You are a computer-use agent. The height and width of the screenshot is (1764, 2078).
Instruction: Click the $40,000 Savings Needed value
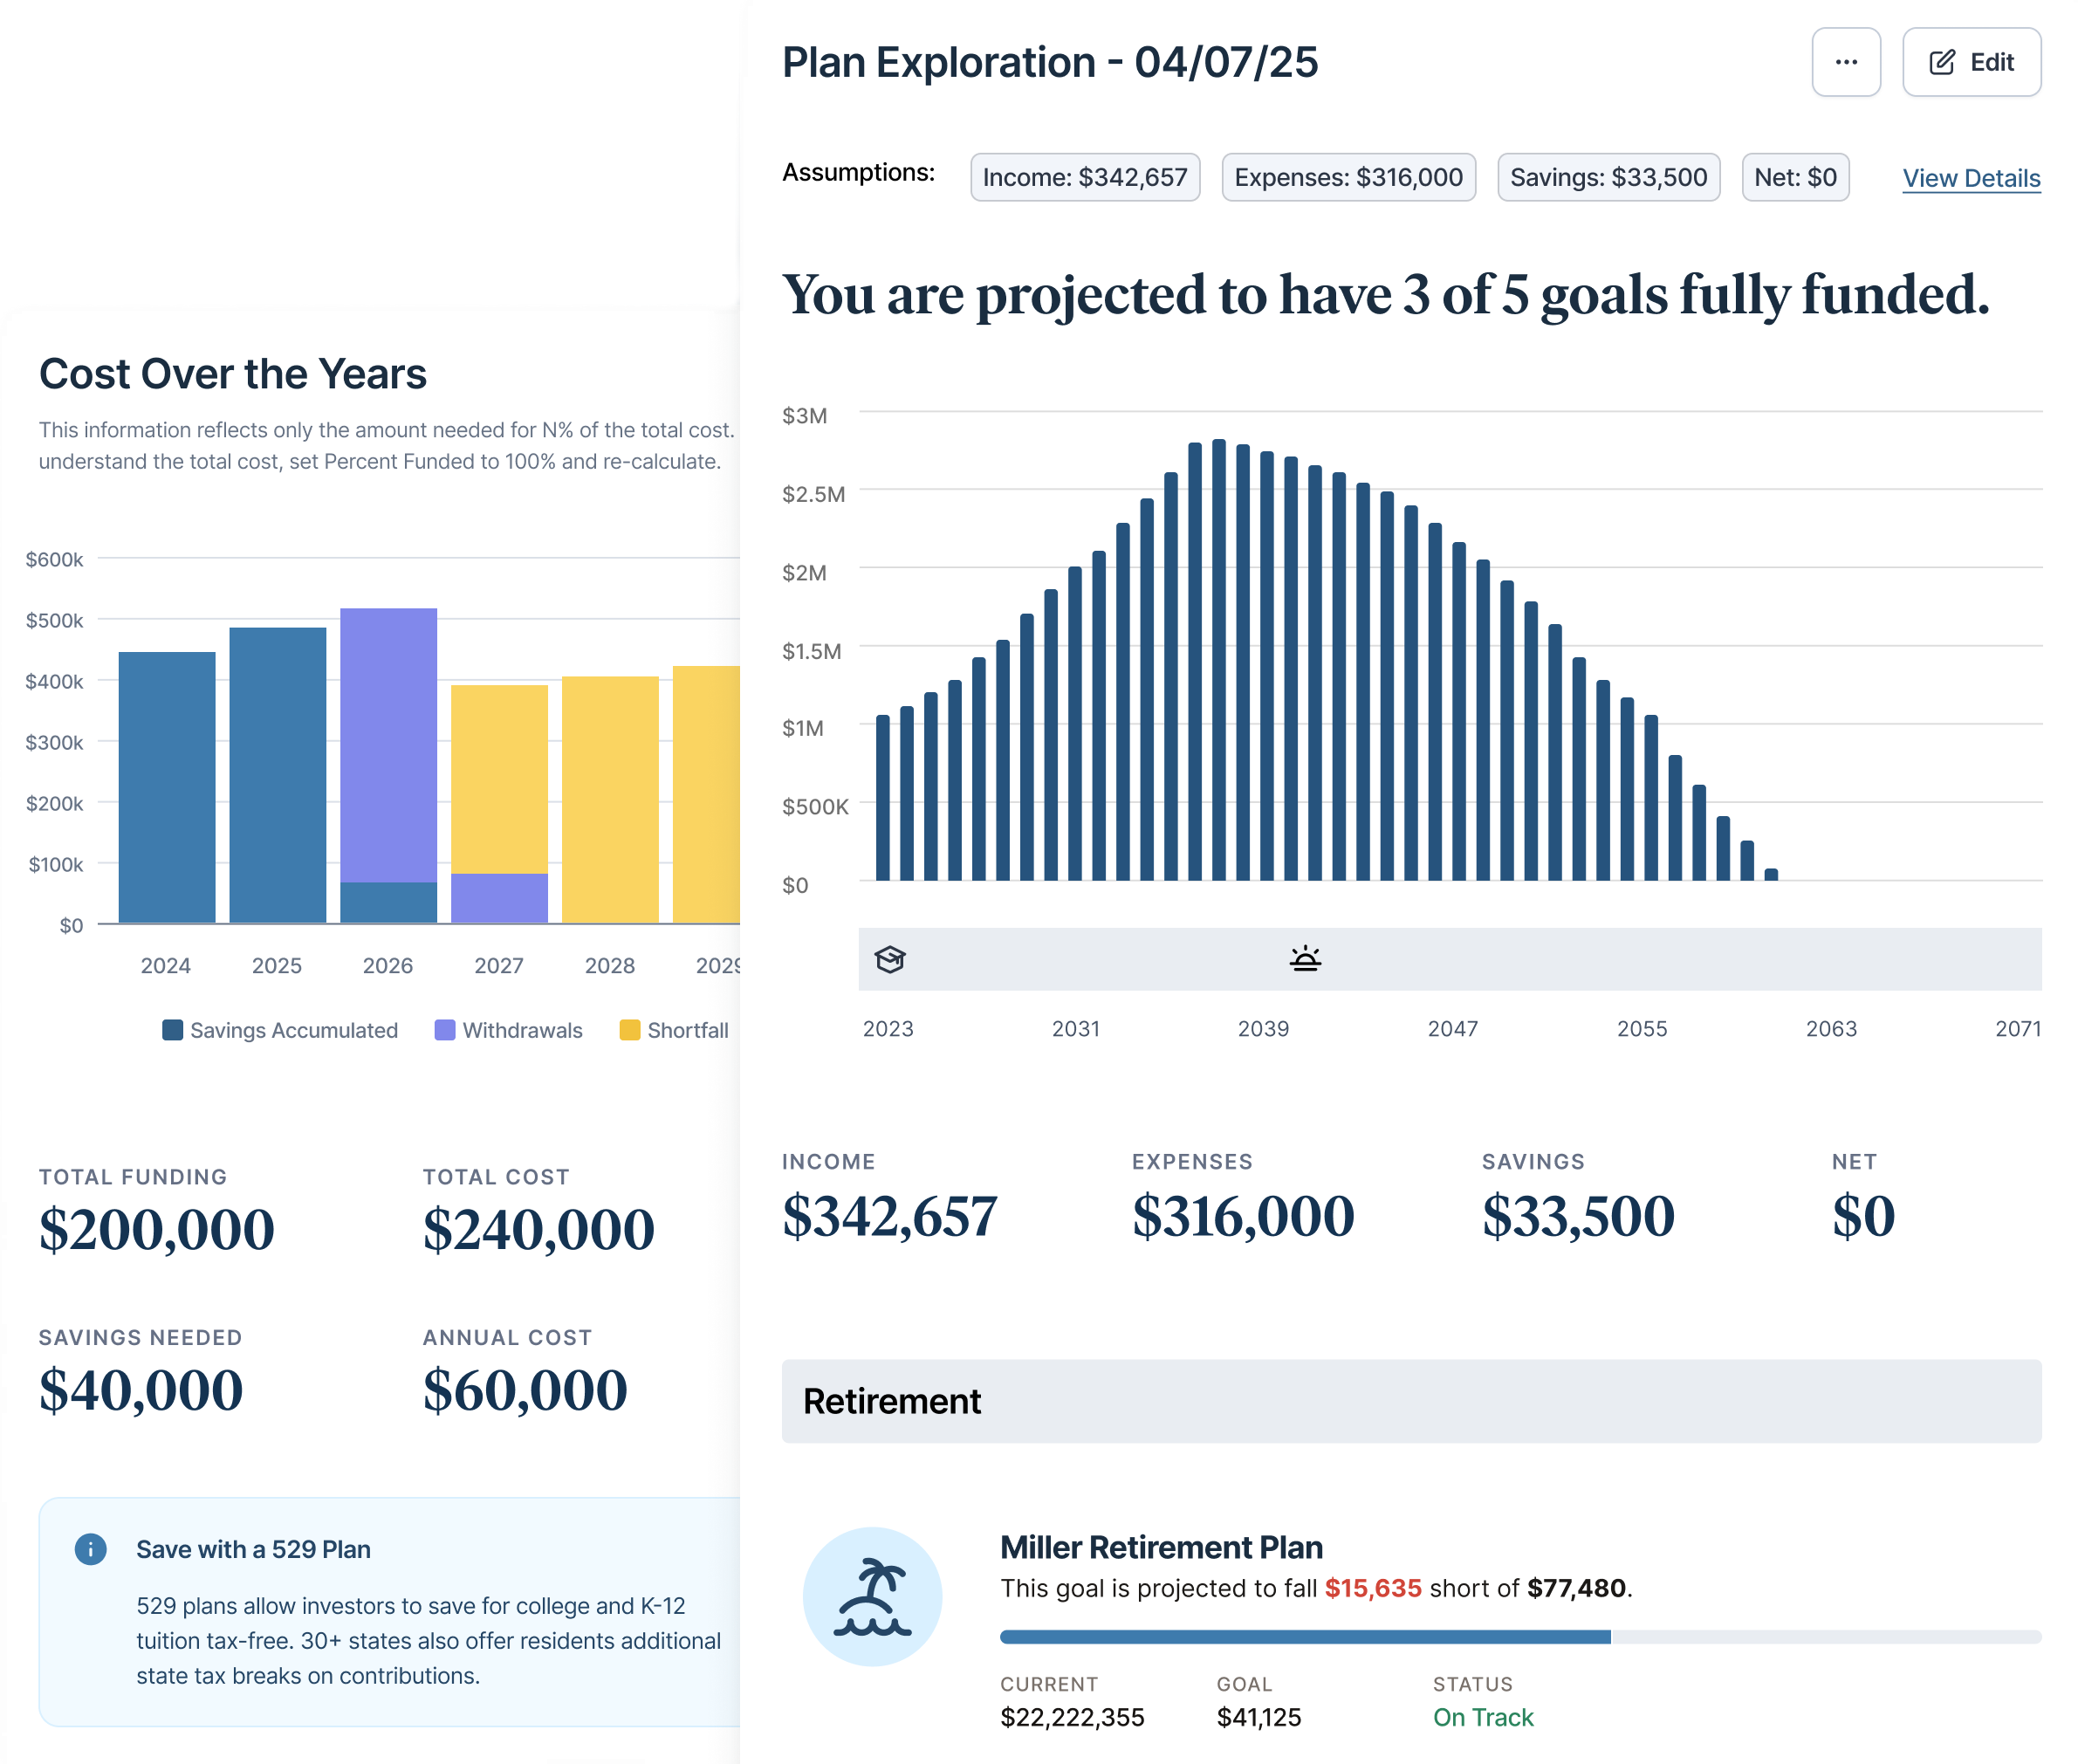140,1391
